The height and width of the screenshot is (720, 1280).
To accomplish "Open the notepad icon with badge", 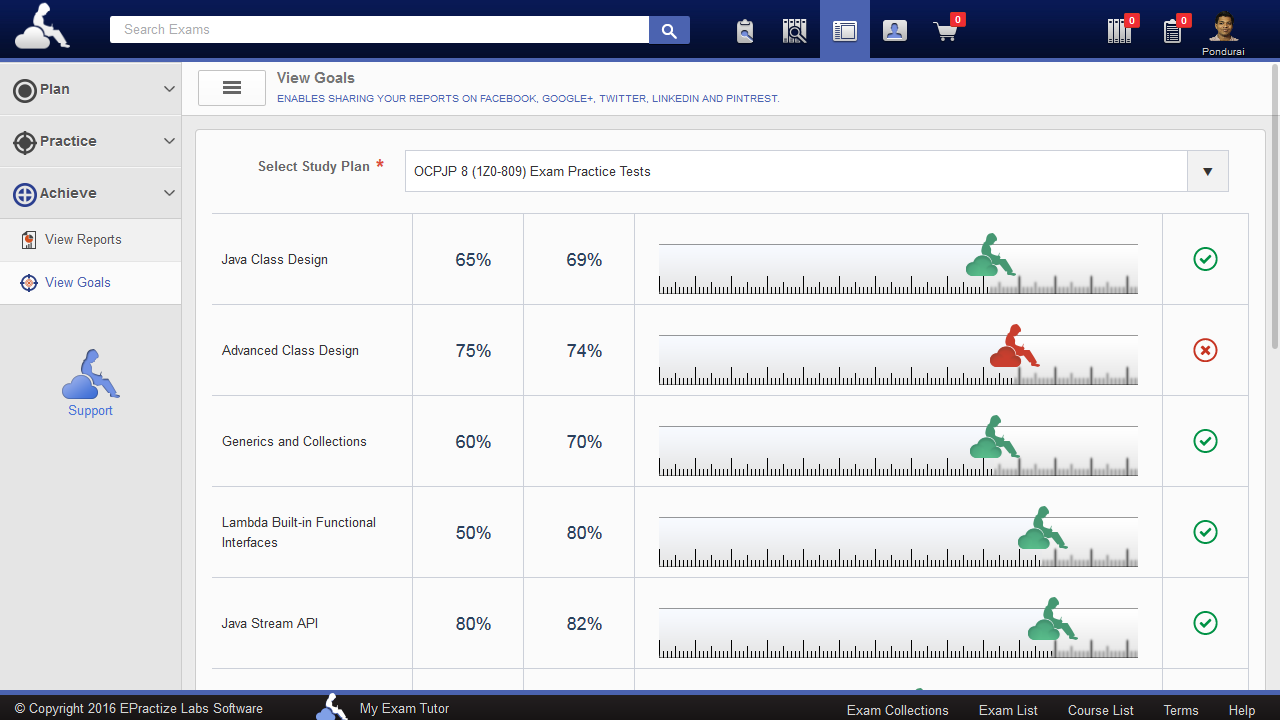I will click(1173, 31).
